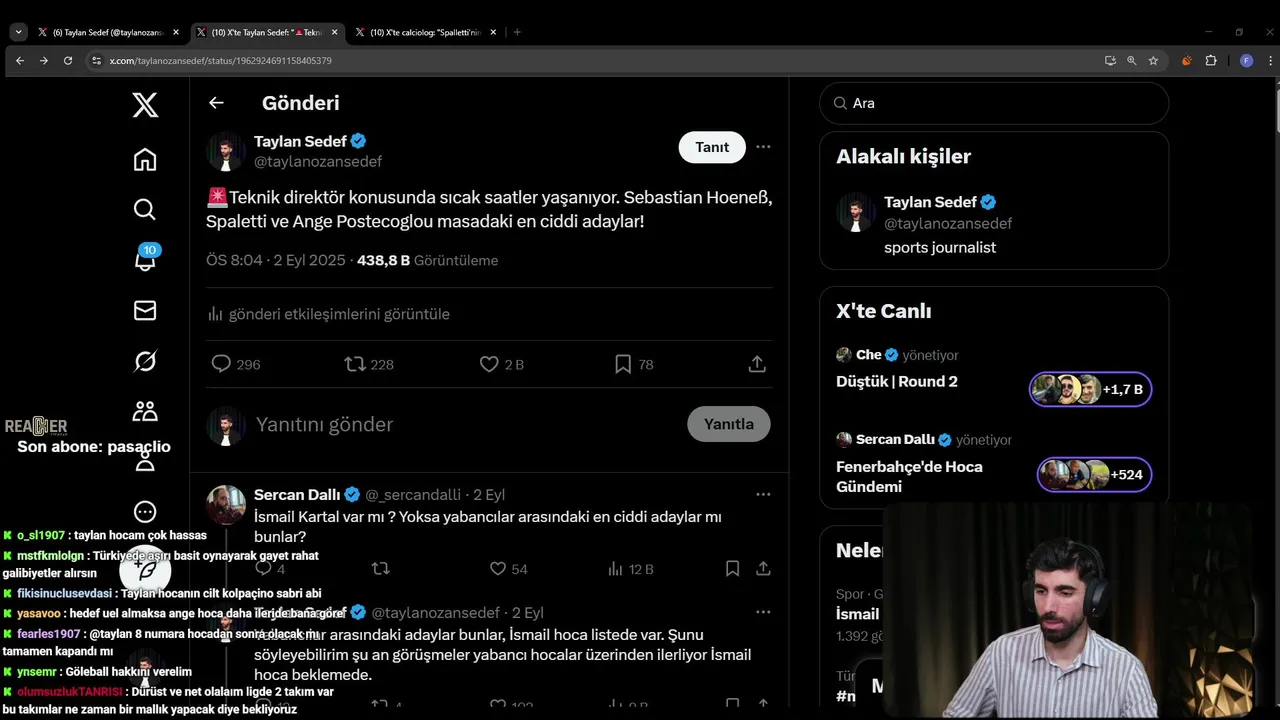Viewport: 1280px width, 720px height.
Task: Click Sercan Dallı avatar on reply
Action: point(226,505)
